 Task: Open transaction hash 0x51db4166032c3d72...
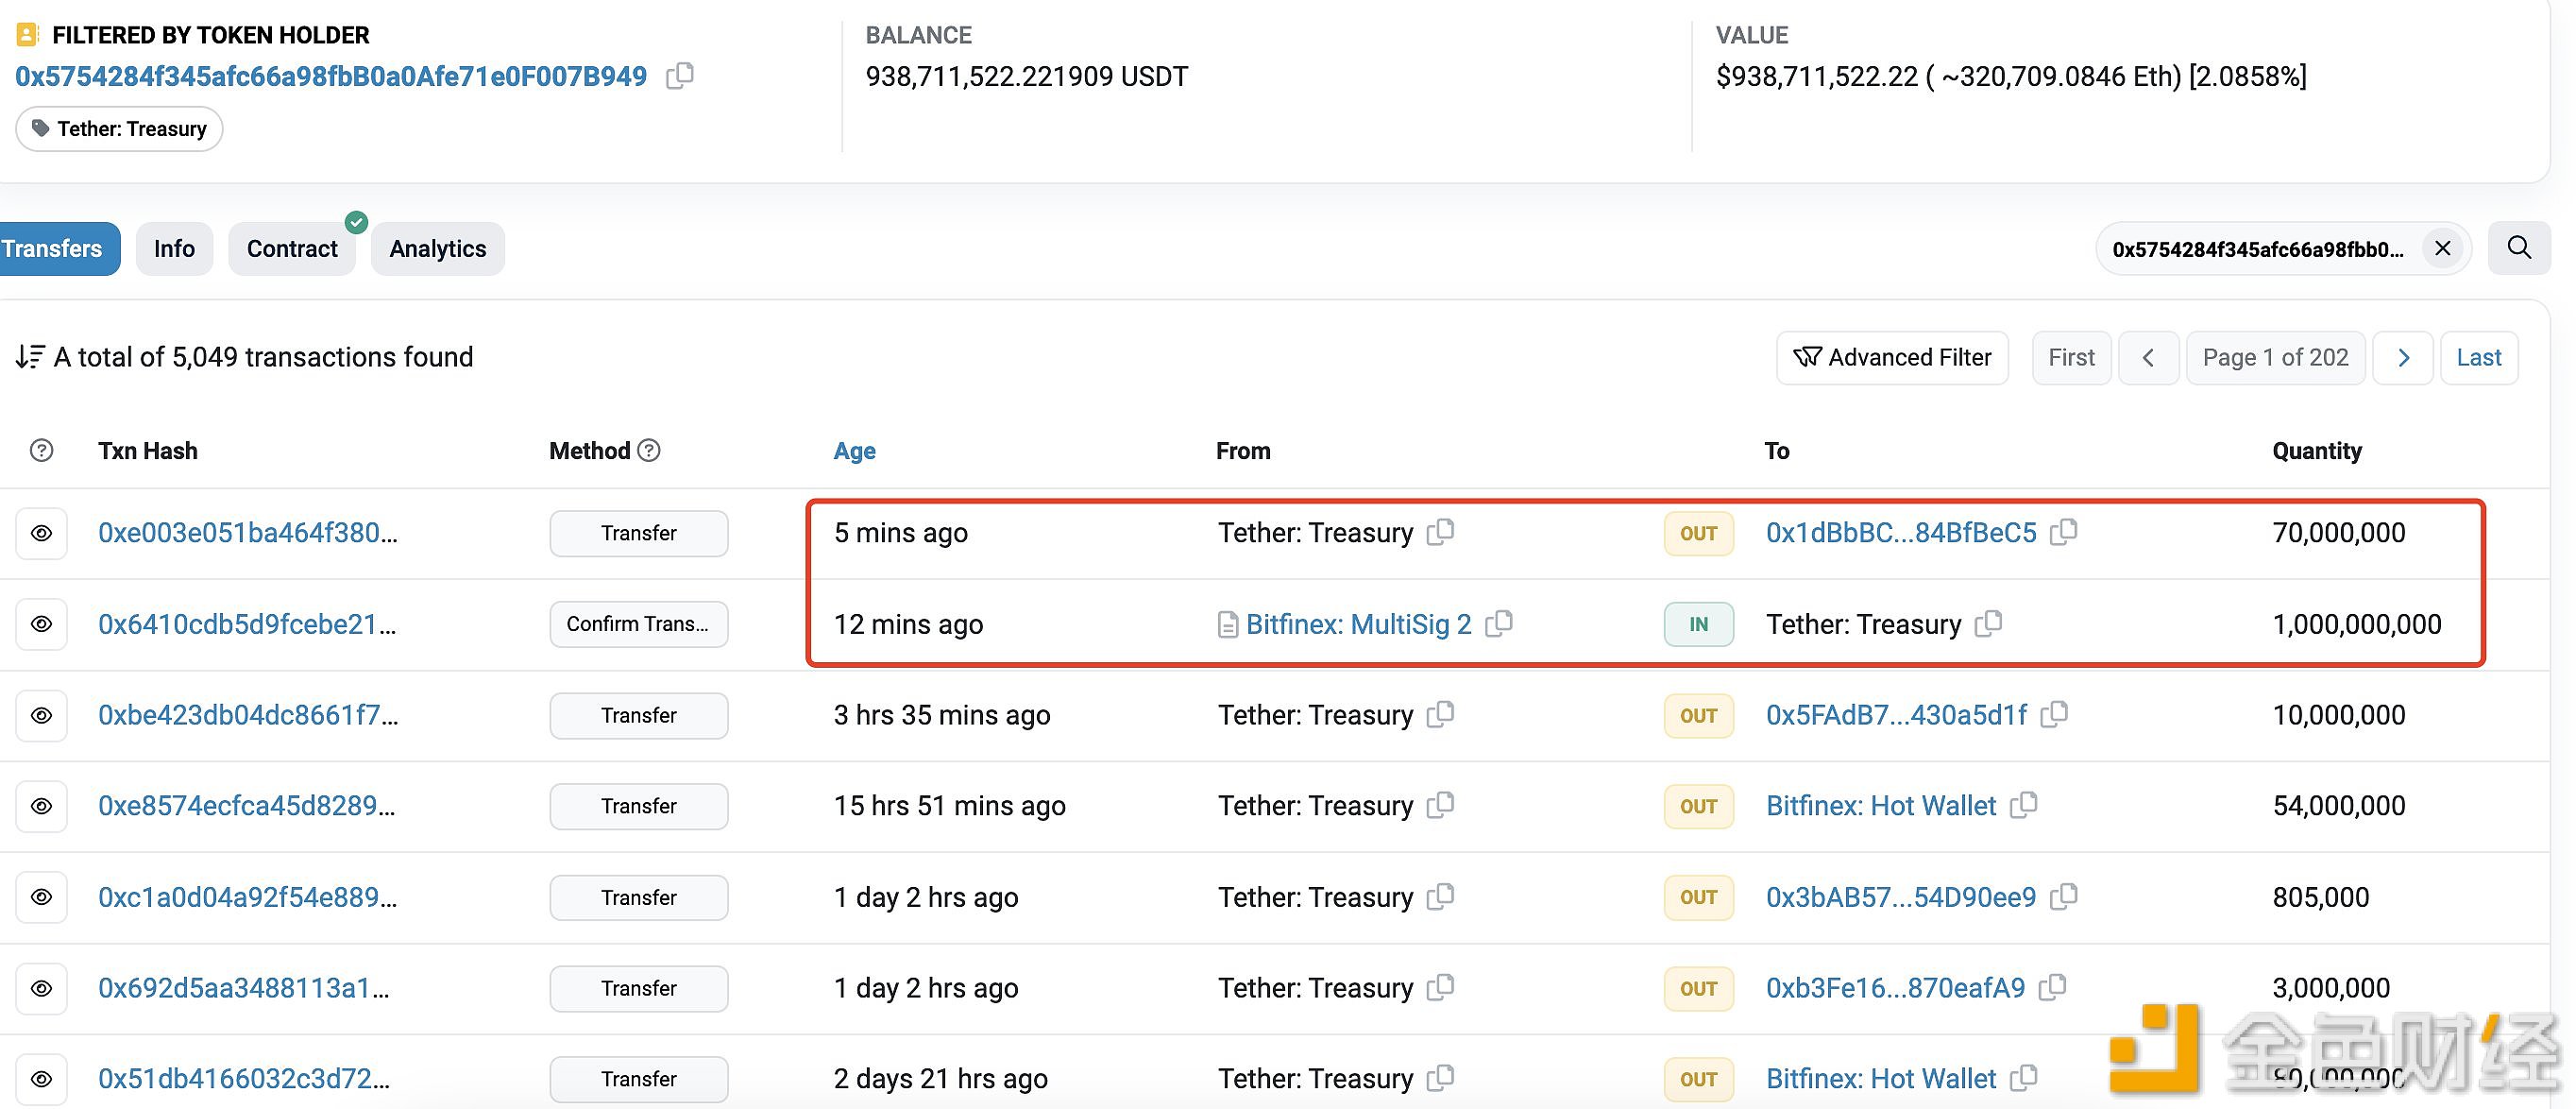click(x=244, y=1079)
